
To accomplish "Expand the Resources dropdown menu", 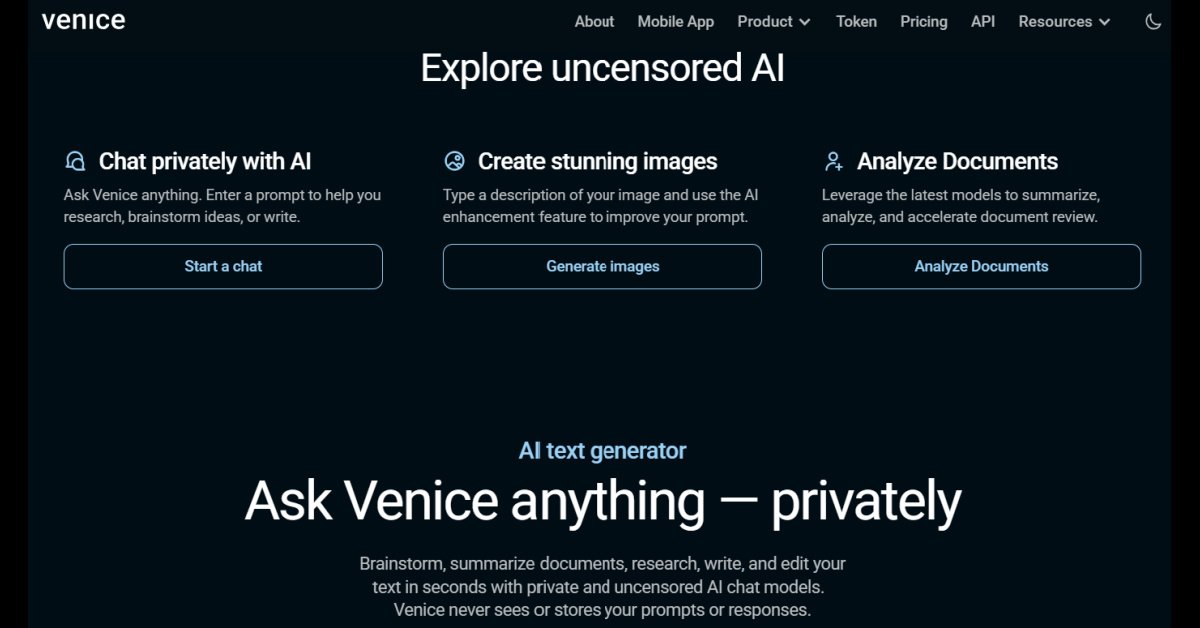I will click(1063, 21).
